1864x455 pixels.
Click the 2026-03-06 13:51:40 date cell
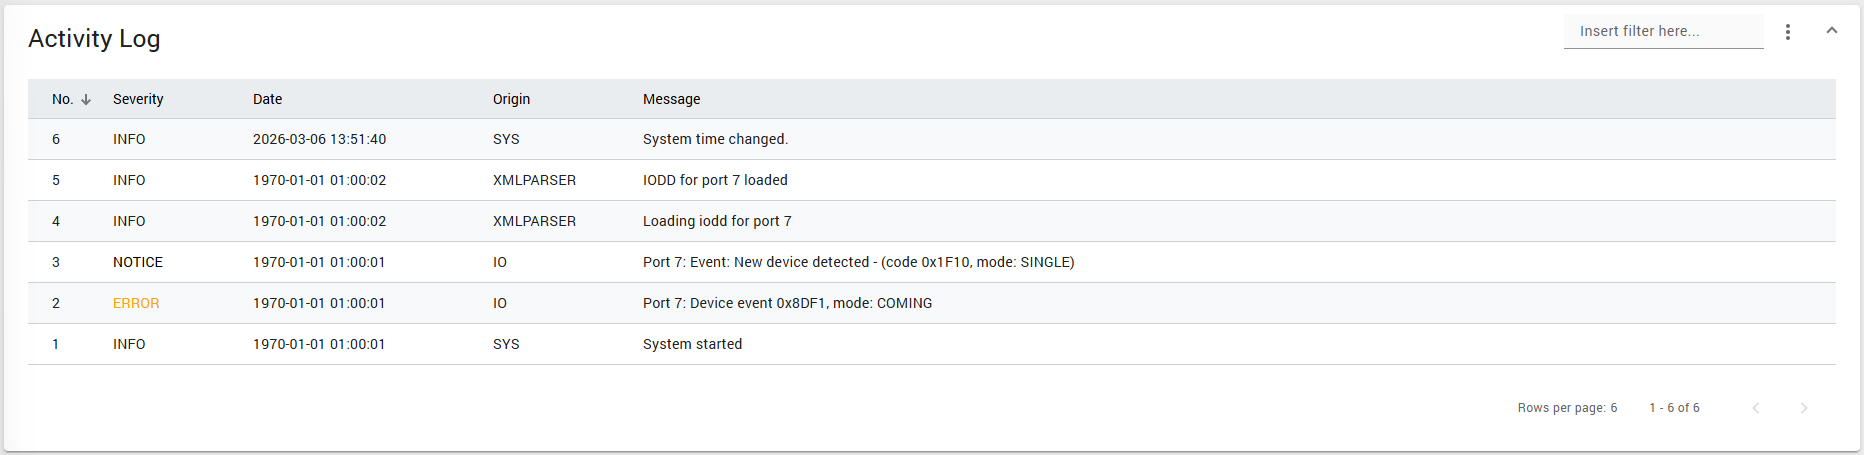pos(319,139)
